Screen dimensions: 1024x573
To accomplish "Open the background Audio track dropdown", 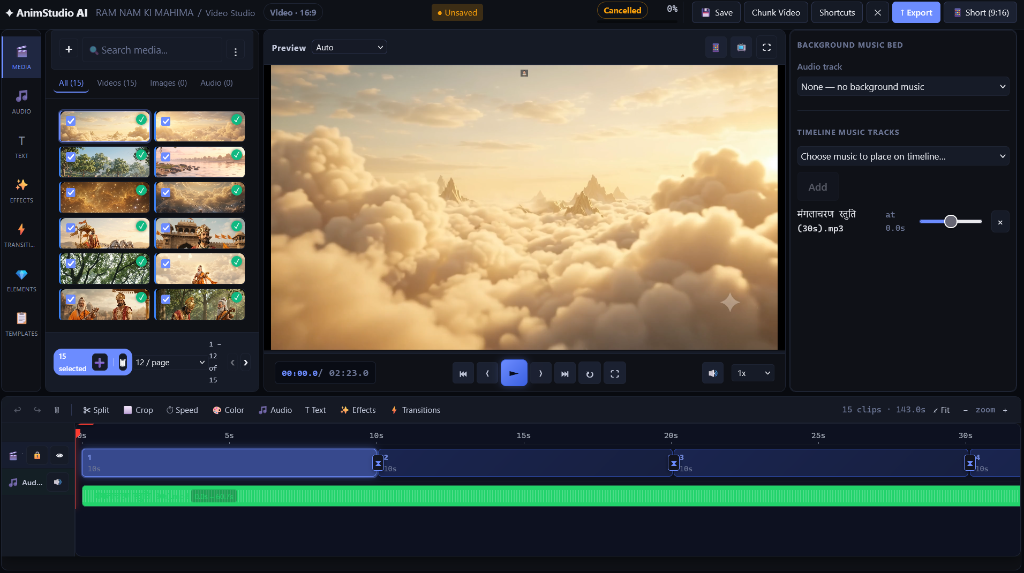I will 903,86.
